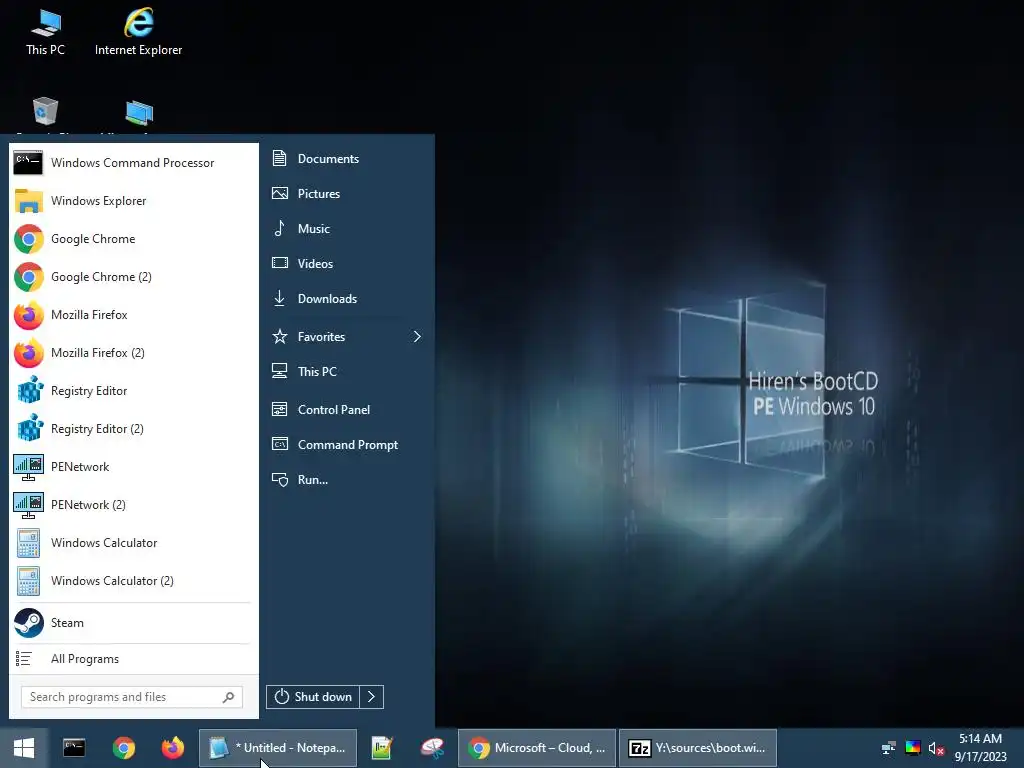The height and width of the screenshot is (768, 1024).
Task: Open the green notepad taskbar icon
Action: [382, 748]
